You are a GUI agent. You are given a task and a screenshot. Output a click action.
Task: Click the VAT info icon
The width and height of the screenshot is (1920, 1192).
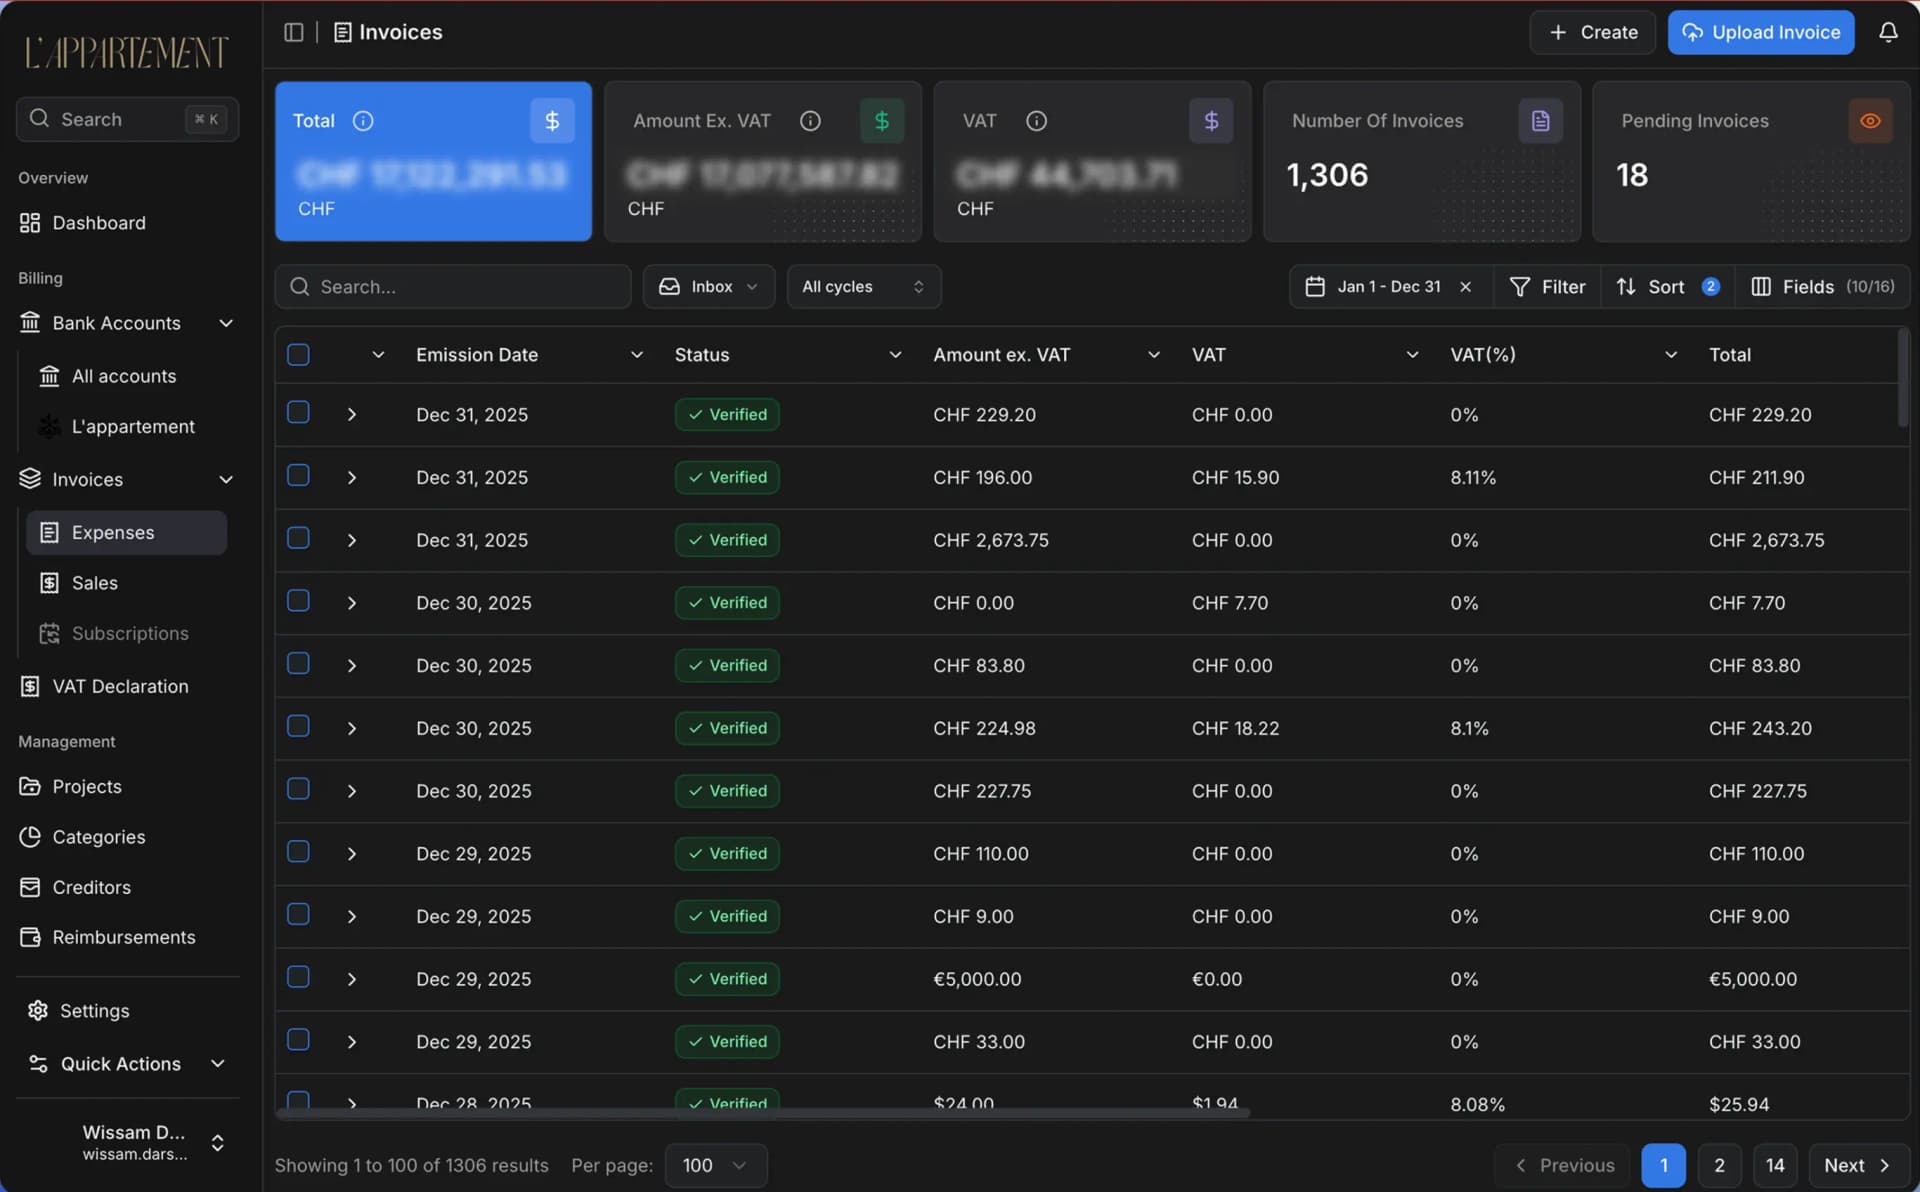1036,121
